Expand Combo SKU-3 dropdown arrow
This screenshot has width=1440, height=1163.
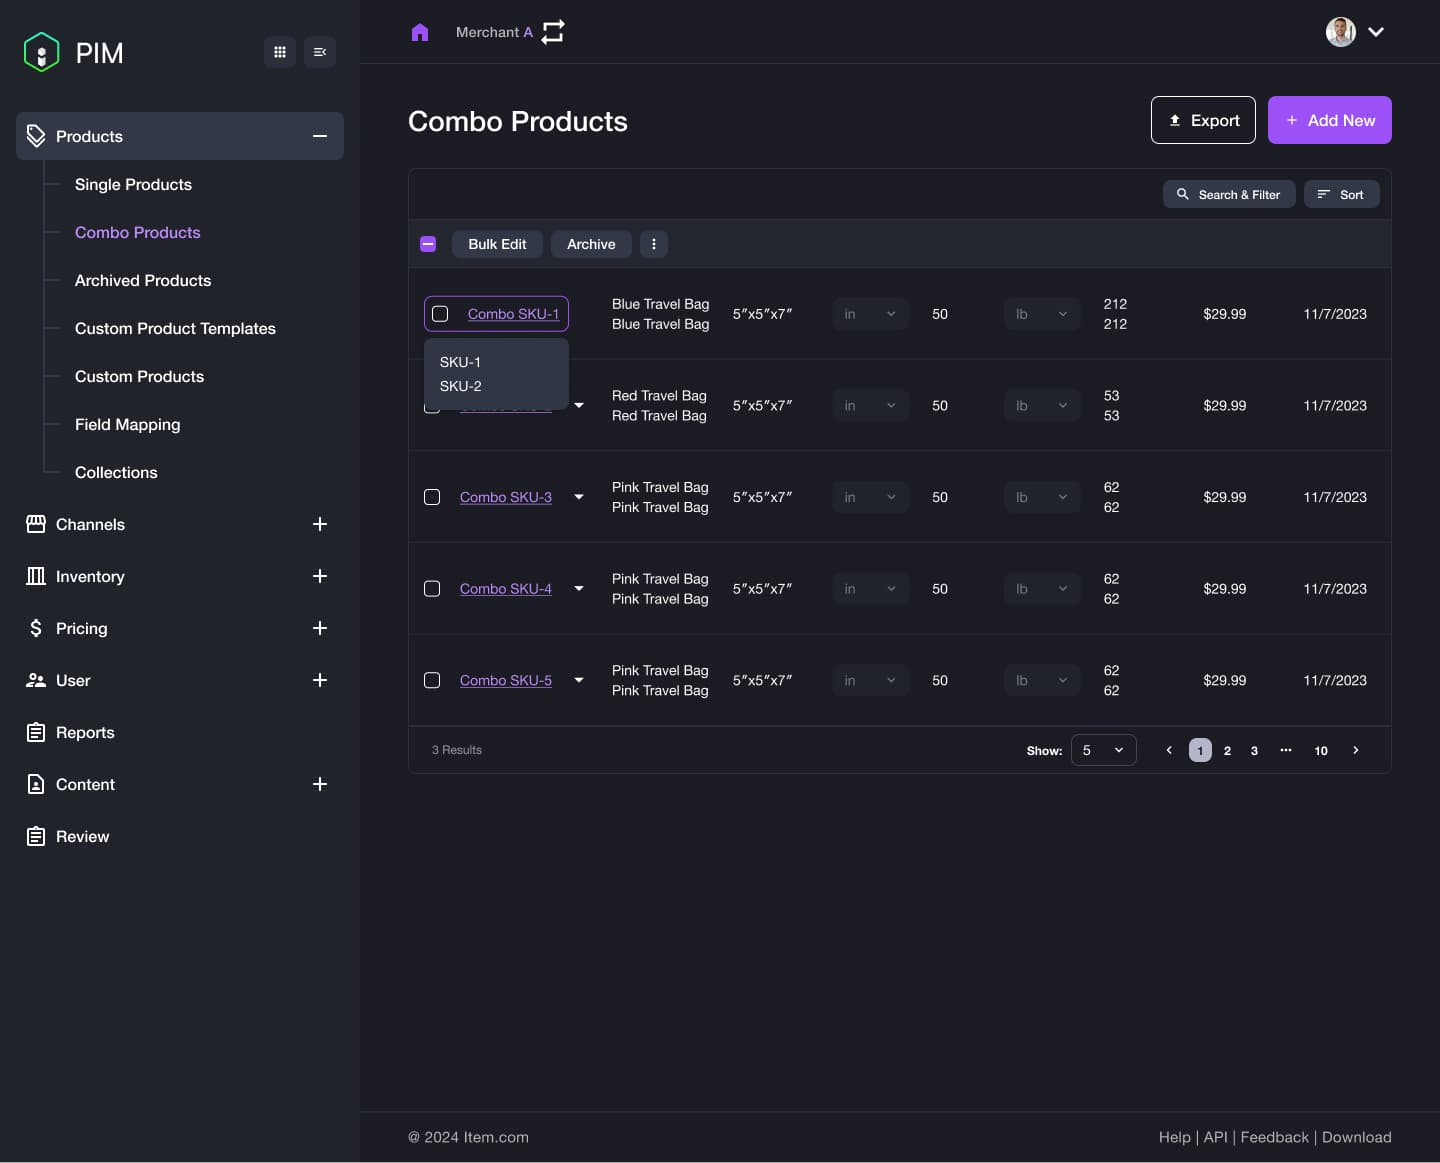[579, 497]
